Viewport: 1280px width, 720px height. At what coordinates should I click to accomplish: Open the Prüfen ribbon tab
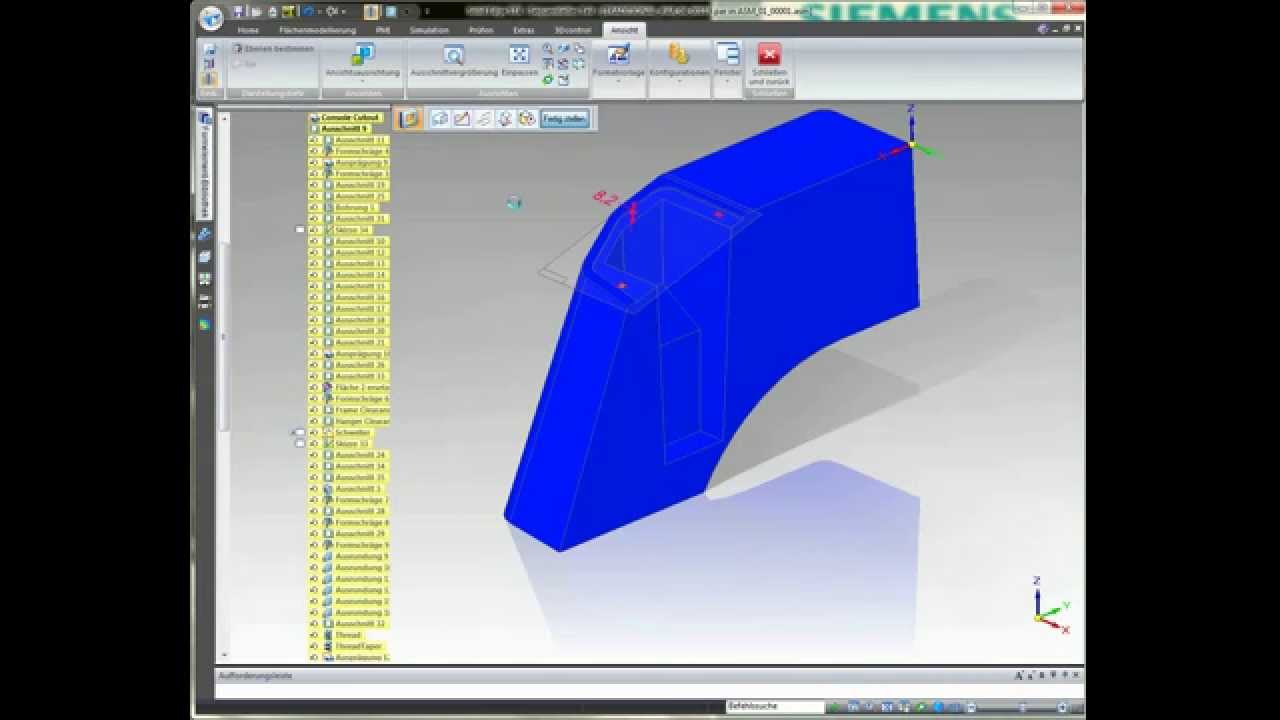click(x=481, y=30)
